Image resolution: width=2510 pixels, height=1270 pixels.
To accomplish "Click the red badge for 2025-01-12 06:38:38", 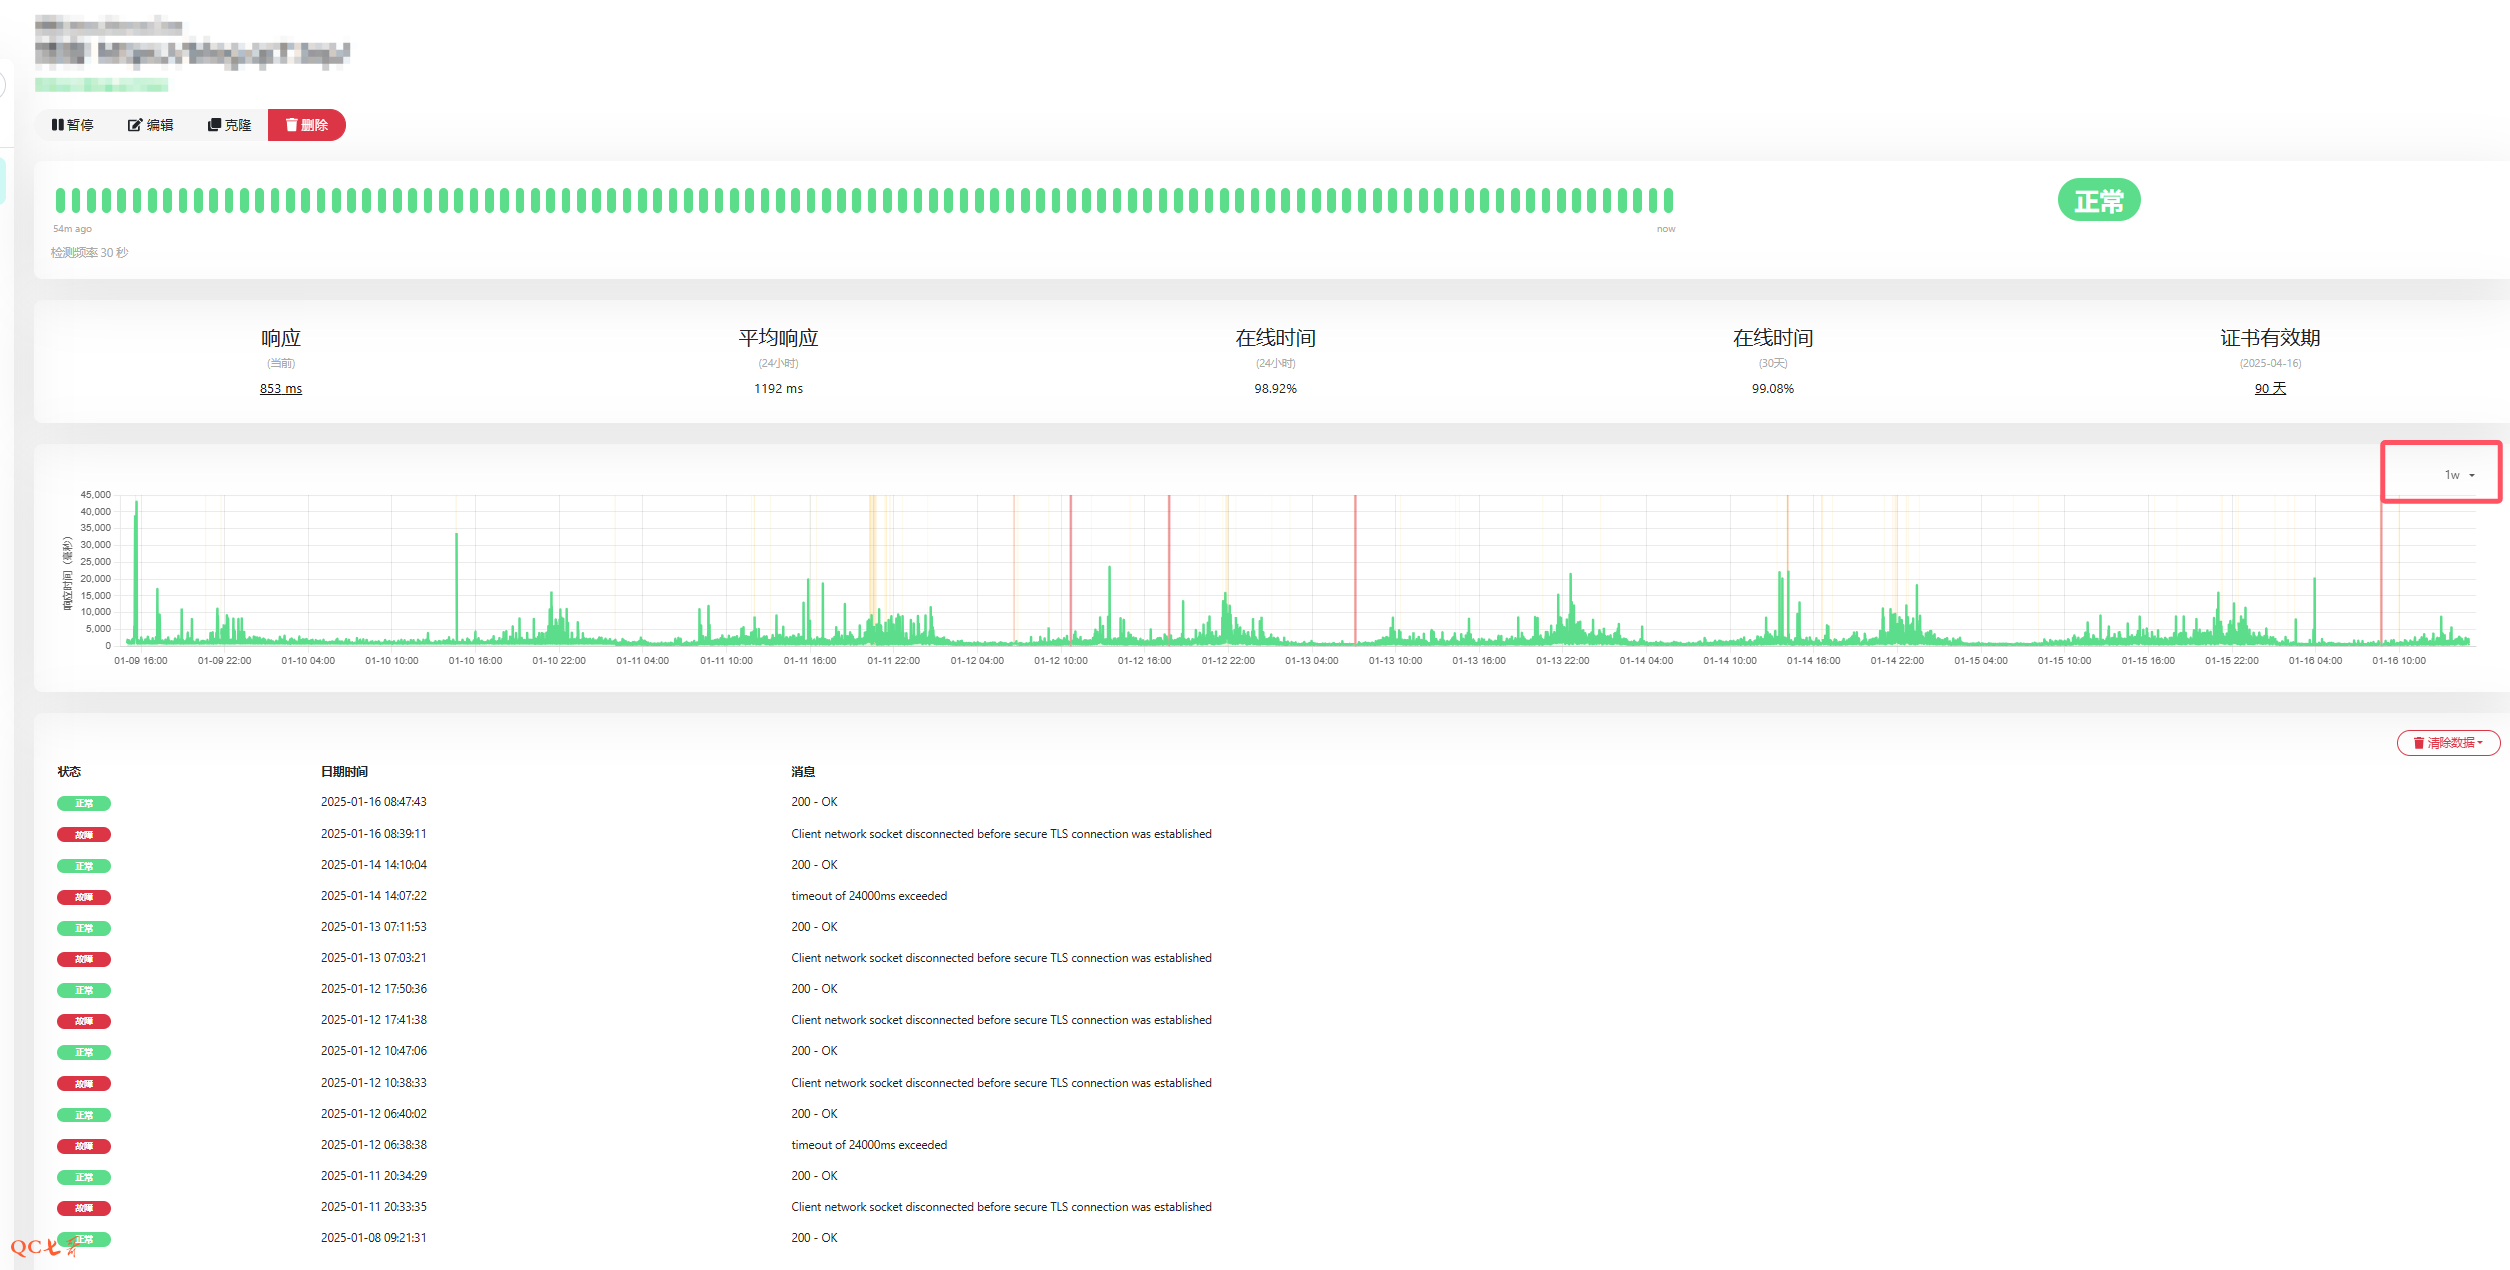I will (84, 1146).
